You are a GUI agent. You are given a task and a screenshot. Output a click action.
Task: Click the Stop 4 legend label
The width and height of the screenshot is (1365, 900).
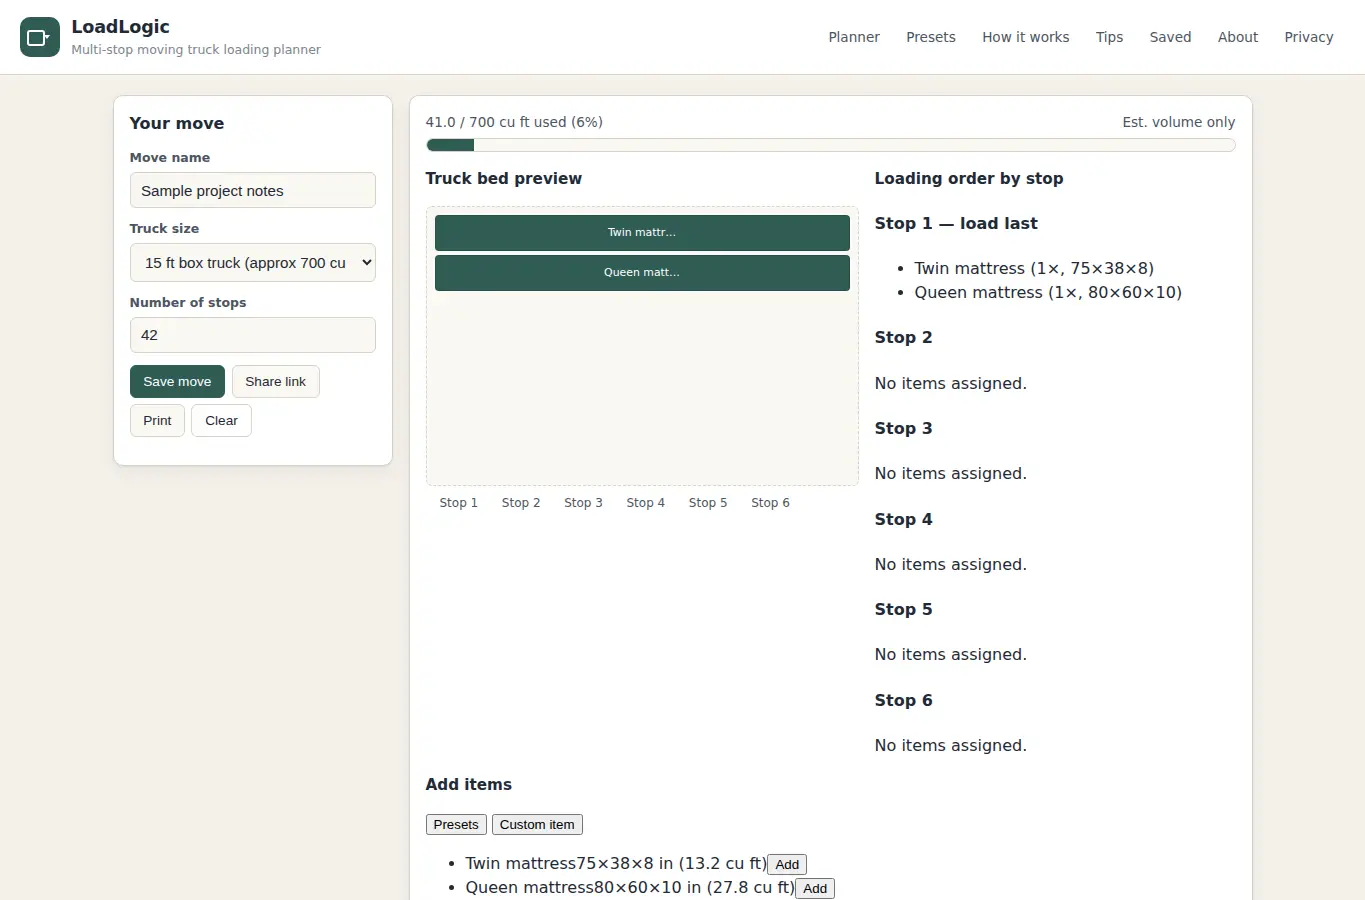646,503
